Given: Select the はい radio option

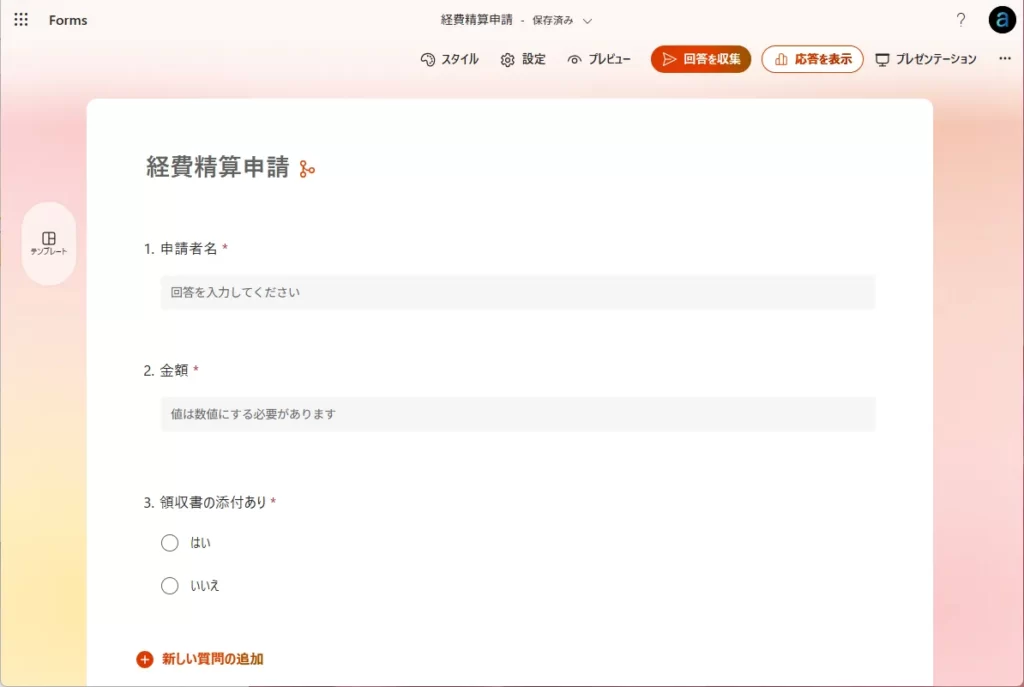Looking at the screenshot, I should click(170, 542).
